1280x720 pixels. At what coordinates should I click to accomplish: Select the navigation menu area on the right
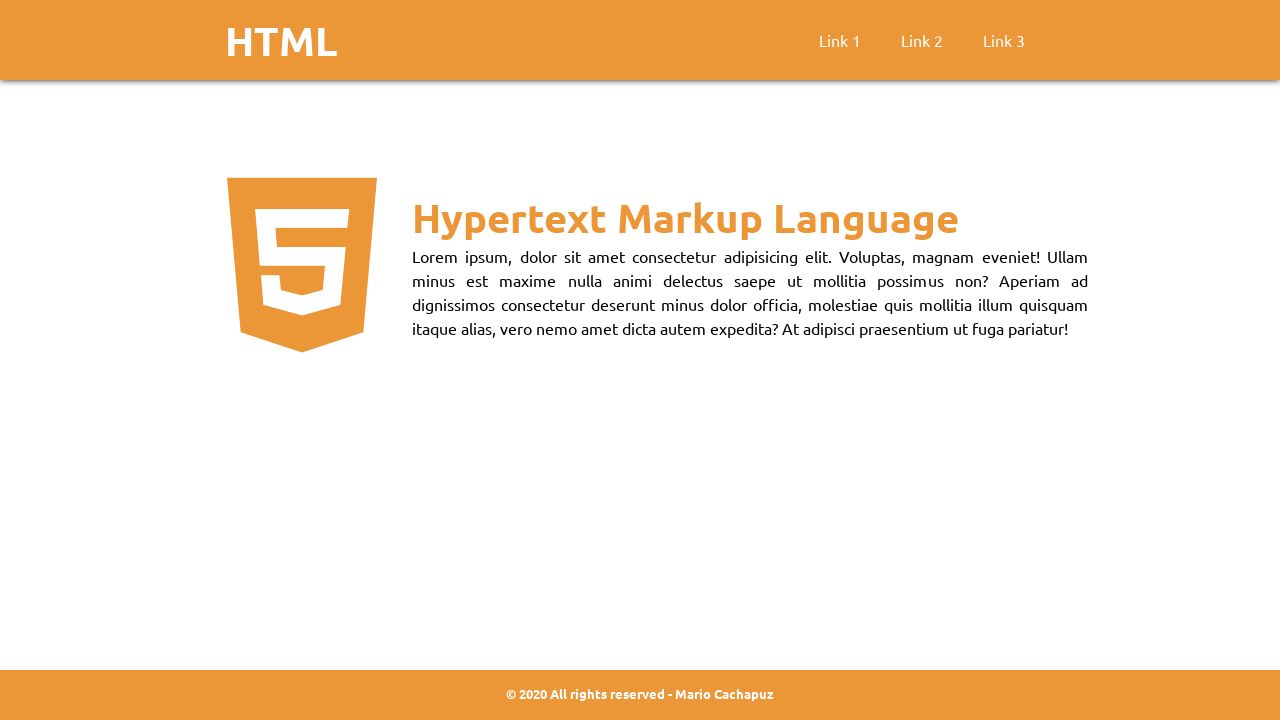(920, 41)
